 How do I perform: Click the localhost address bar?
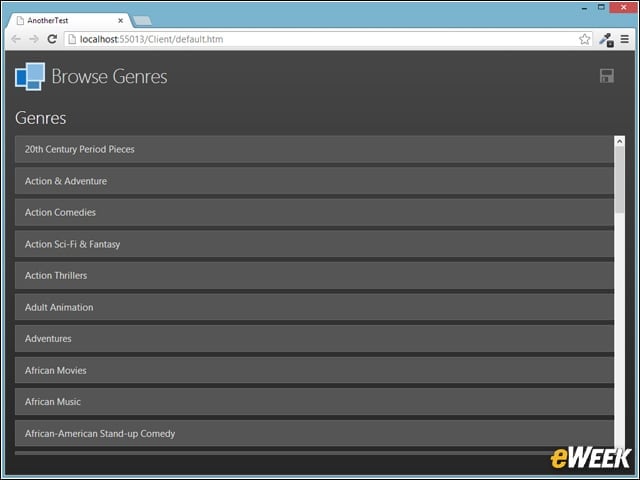point(322,39)
